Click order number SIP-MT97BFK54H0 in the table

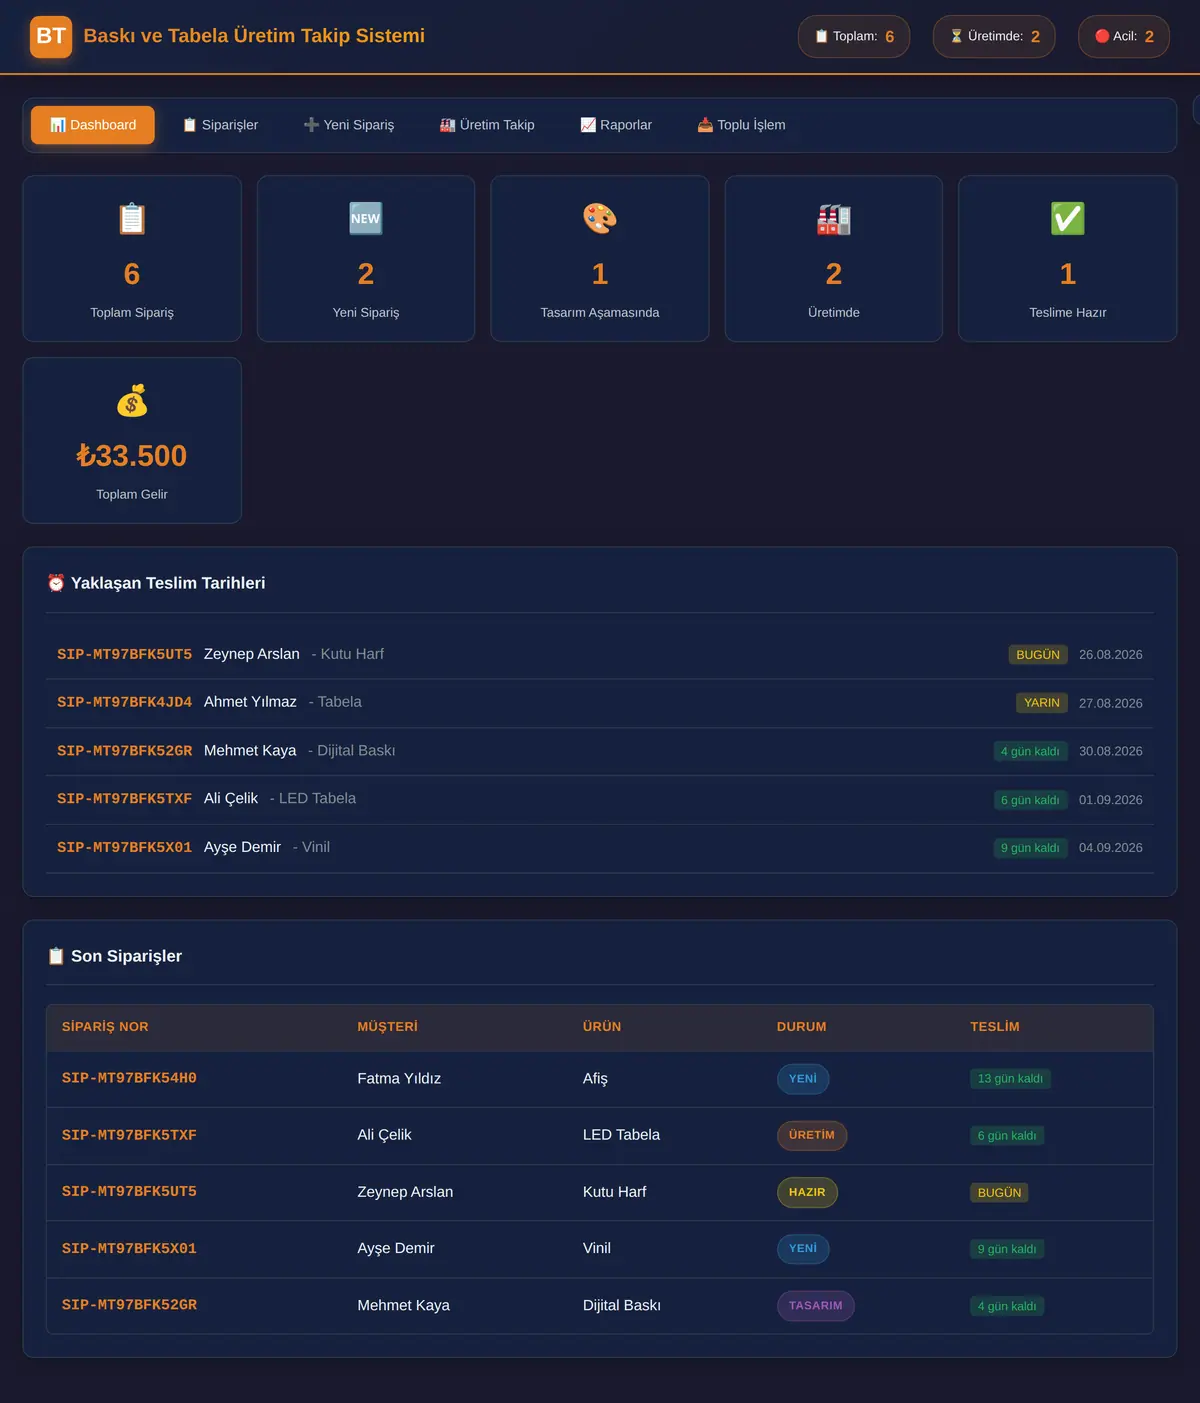(x=129, y=1078)
